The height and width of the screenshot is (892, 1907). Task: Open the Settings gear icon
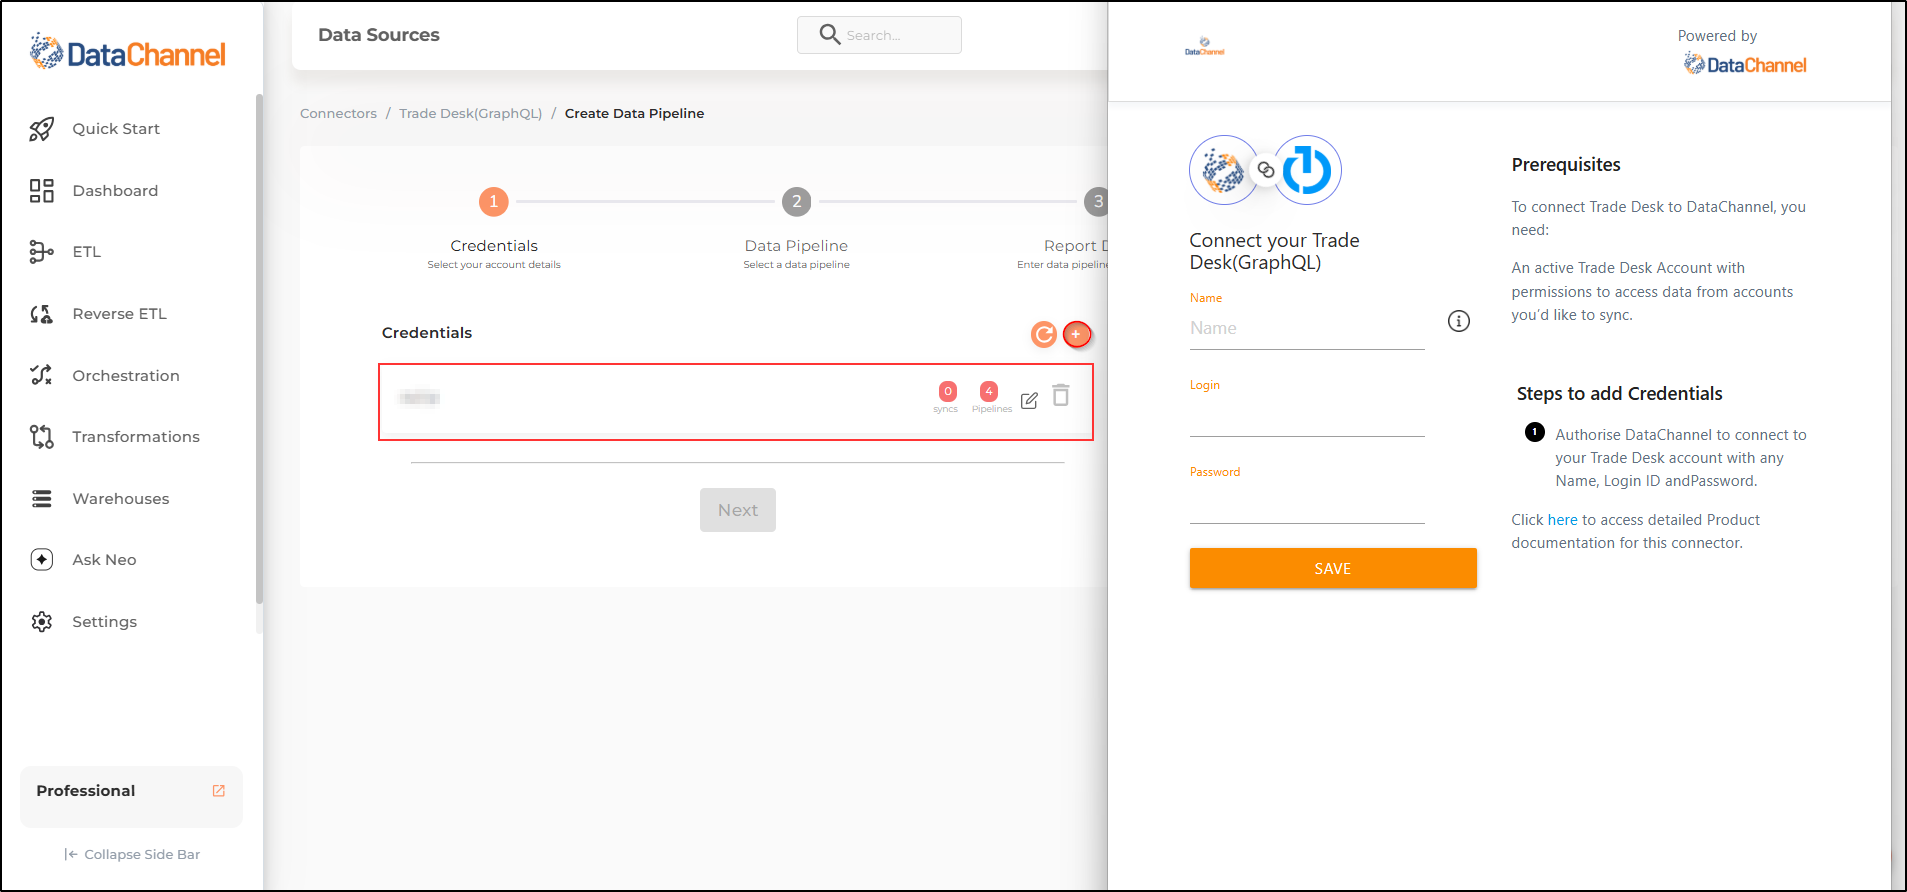(41, 622)
